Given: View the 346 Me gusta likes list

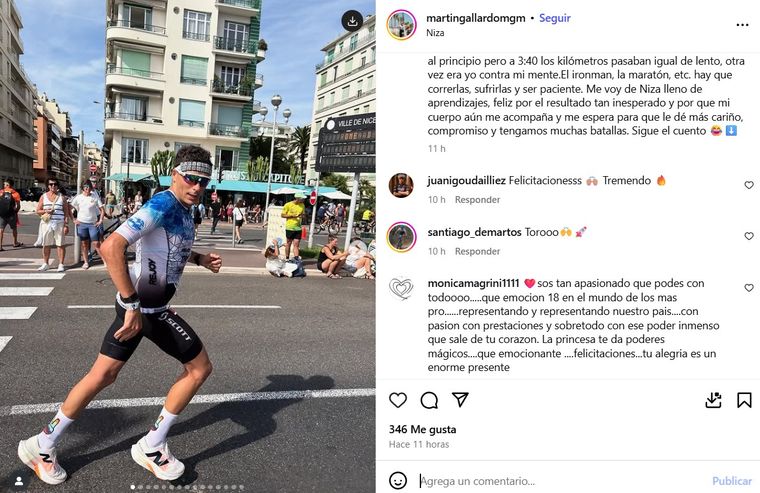Looking at the screenshot, I should pos(422,429).
